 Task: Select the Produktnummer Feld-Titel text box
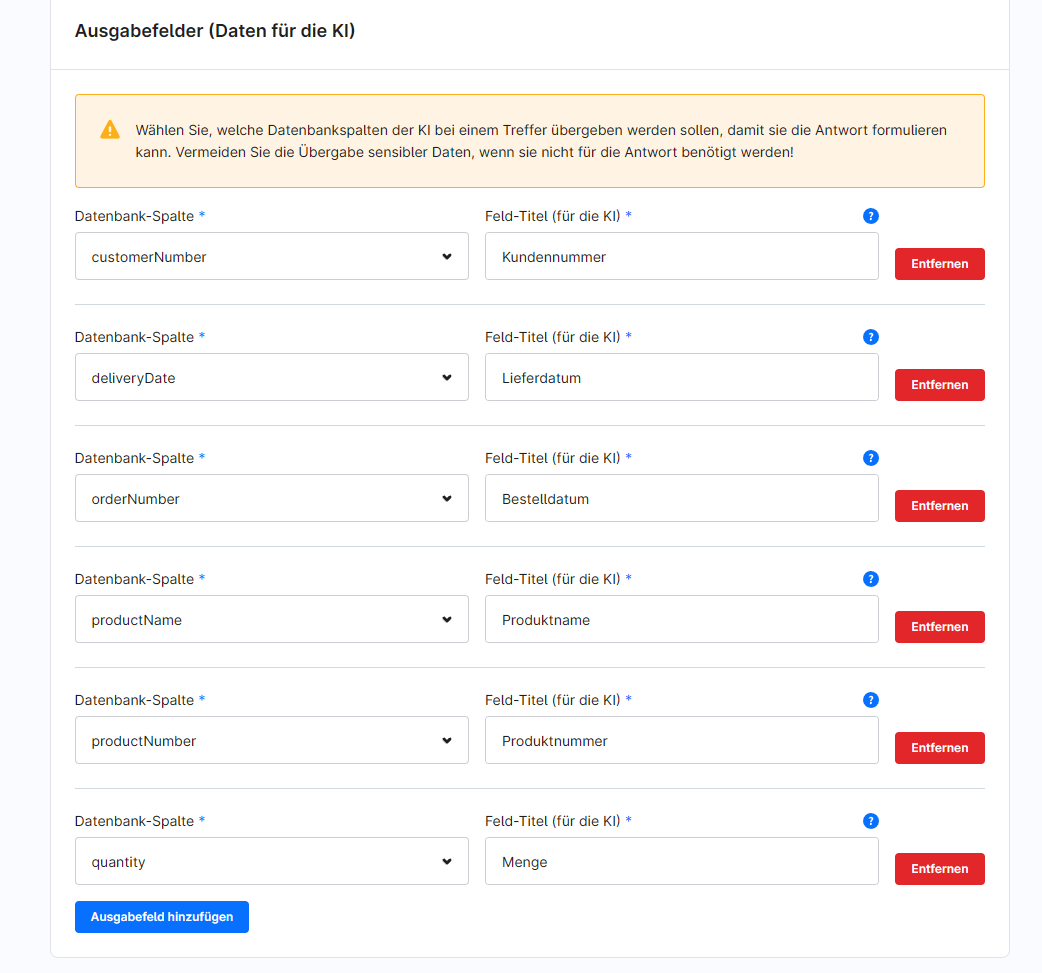pos(681,740)
